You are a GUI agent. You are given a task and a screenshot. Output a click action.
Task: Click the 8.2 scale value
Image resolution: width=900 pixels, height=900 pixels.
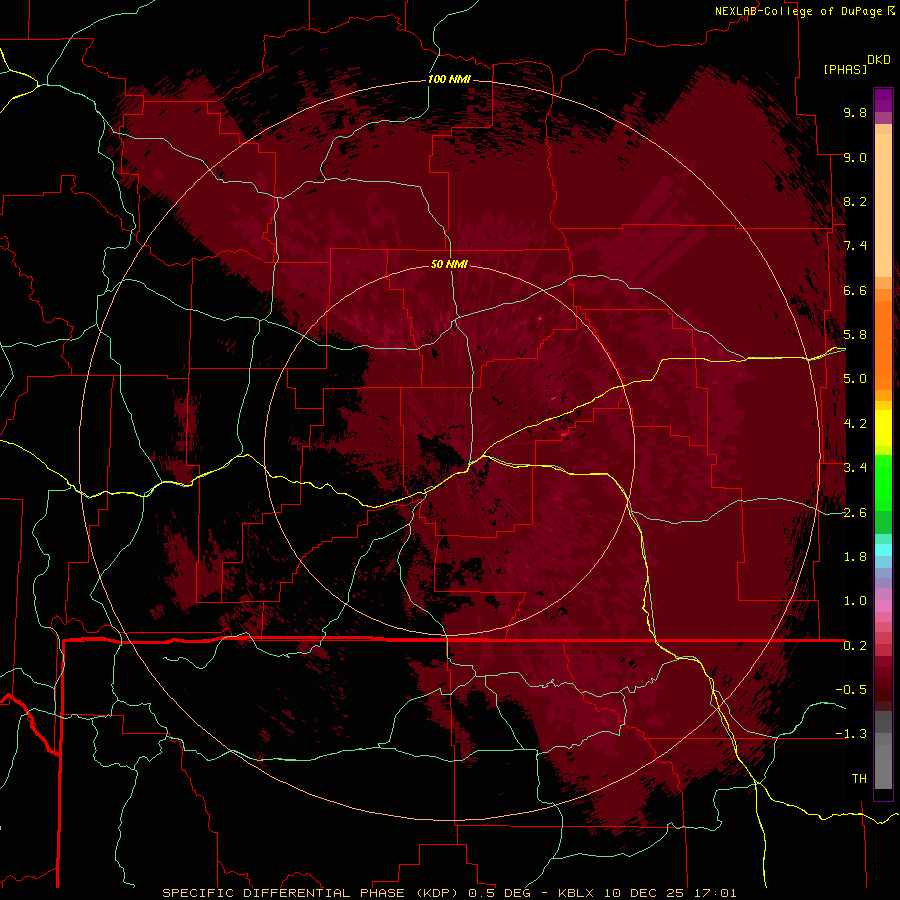click(855, 201)
